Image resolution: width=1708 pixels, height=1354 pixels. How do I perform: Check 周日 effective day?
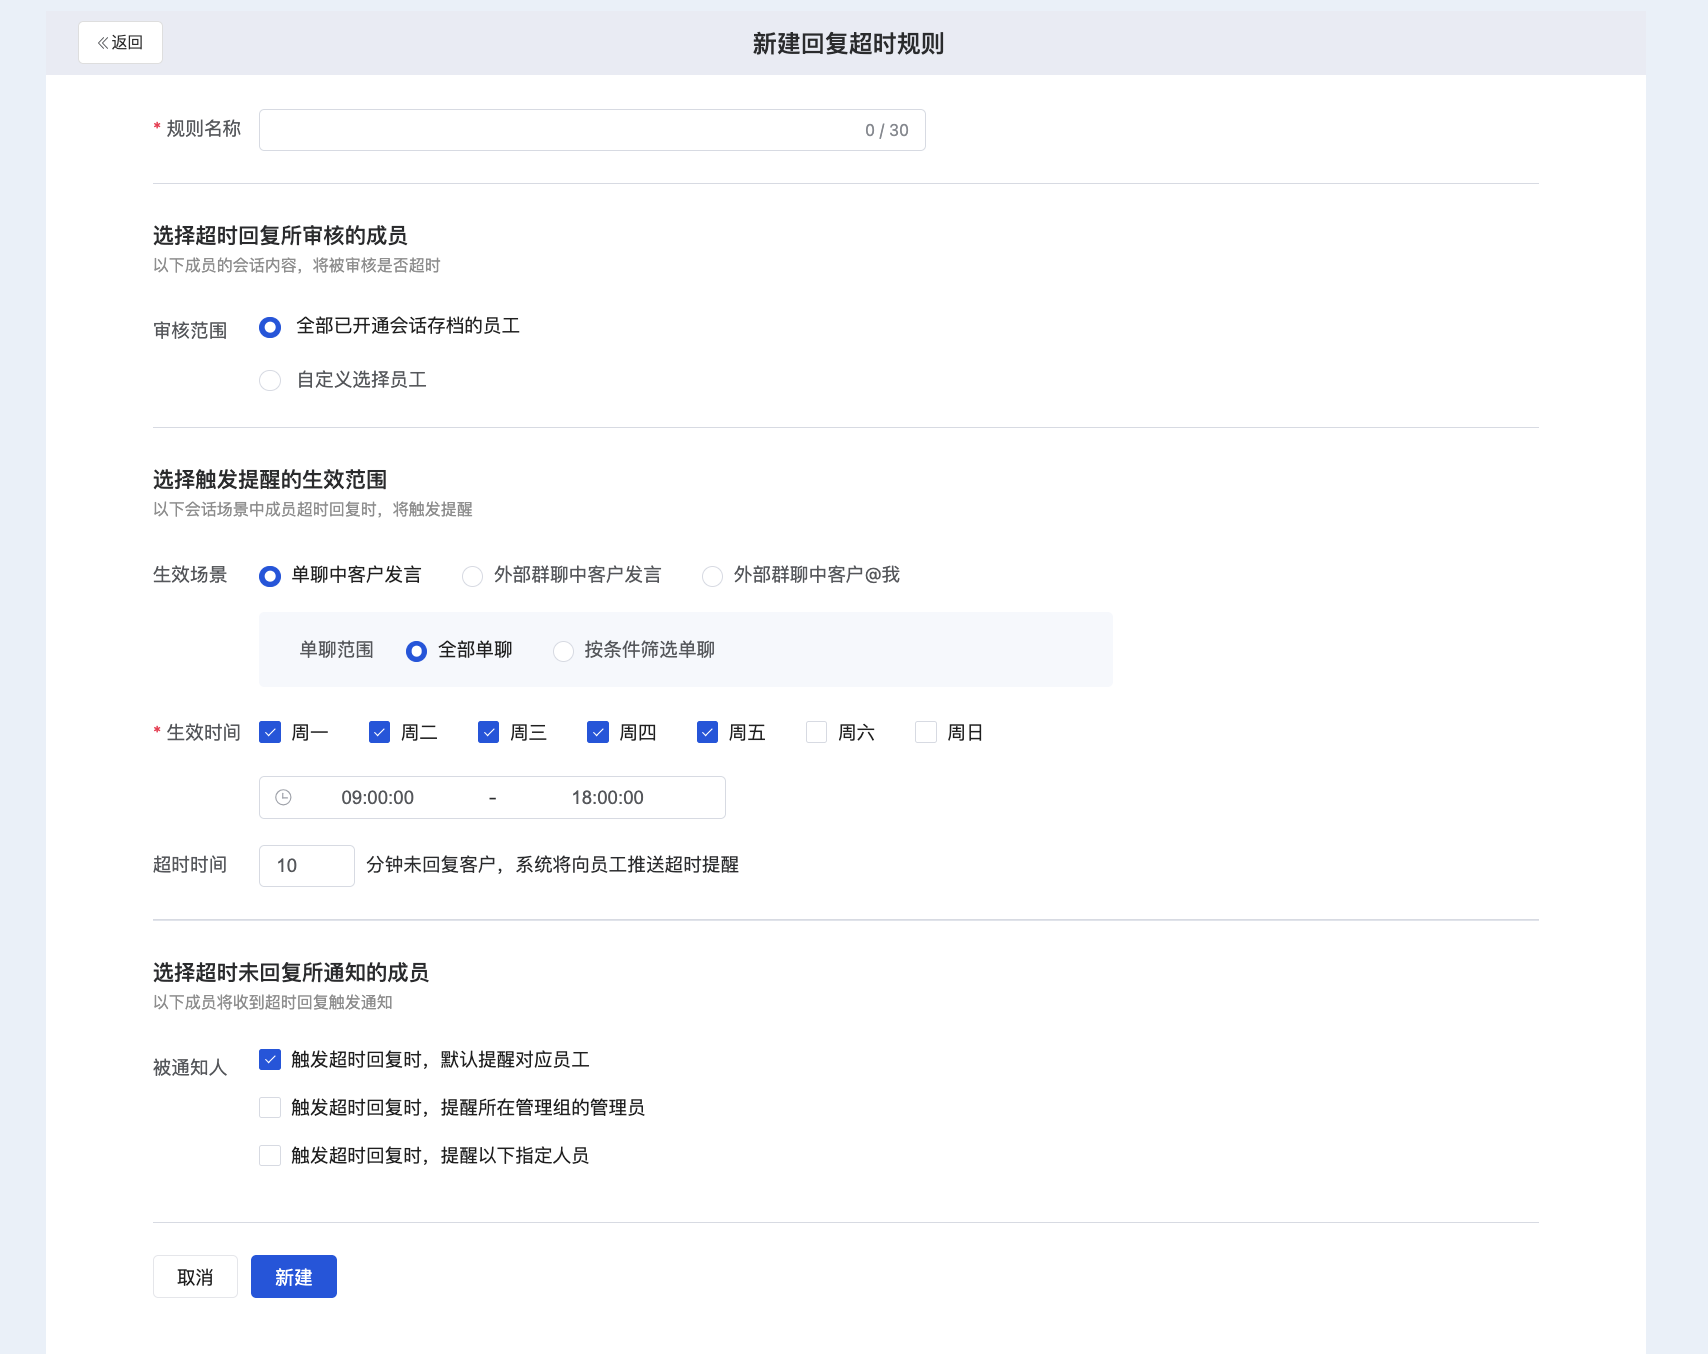(x=926, y=732)
